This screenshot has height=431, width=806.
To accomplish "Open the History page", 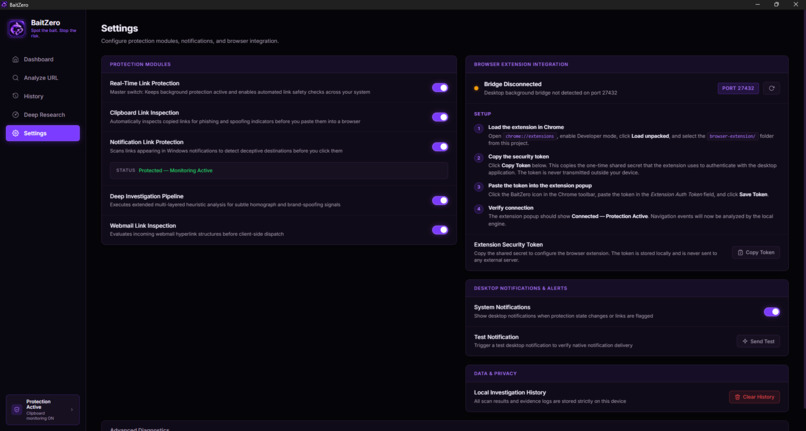I will [43, 96].
